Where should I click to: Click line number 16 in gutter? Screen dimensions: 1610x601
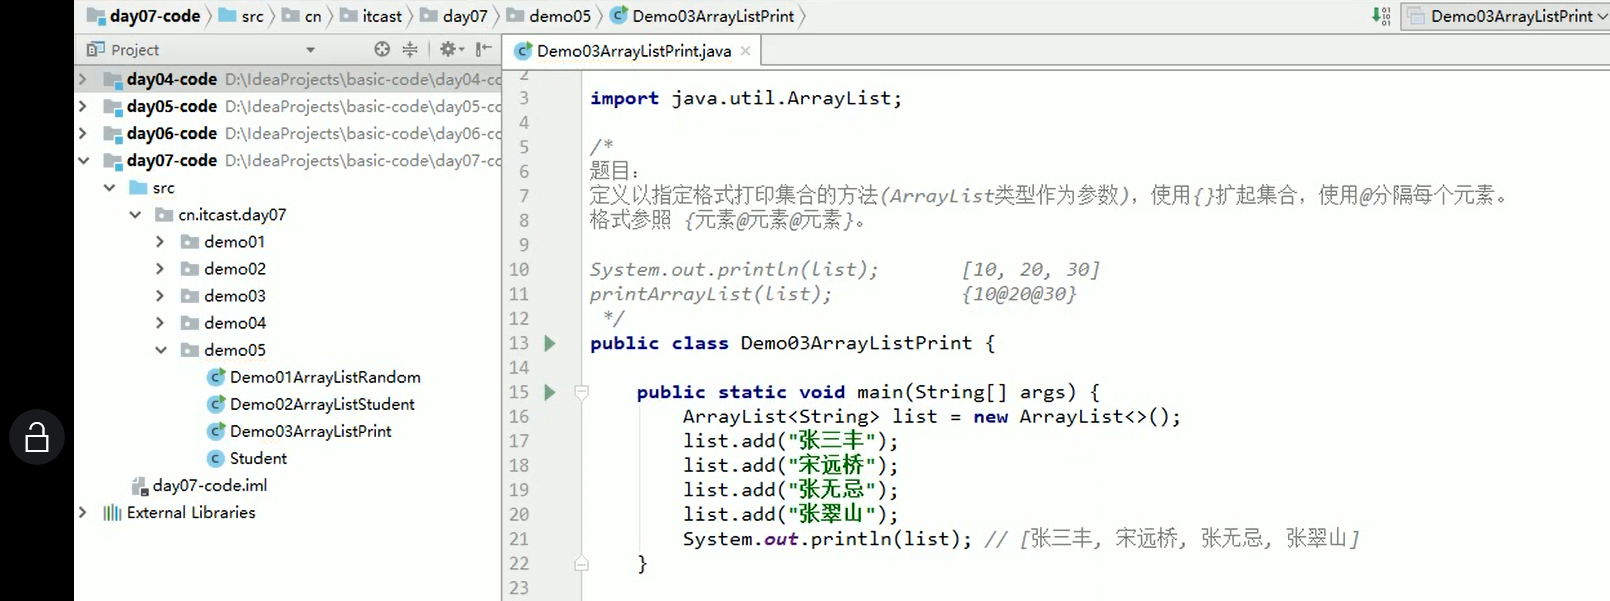point(519,416)
